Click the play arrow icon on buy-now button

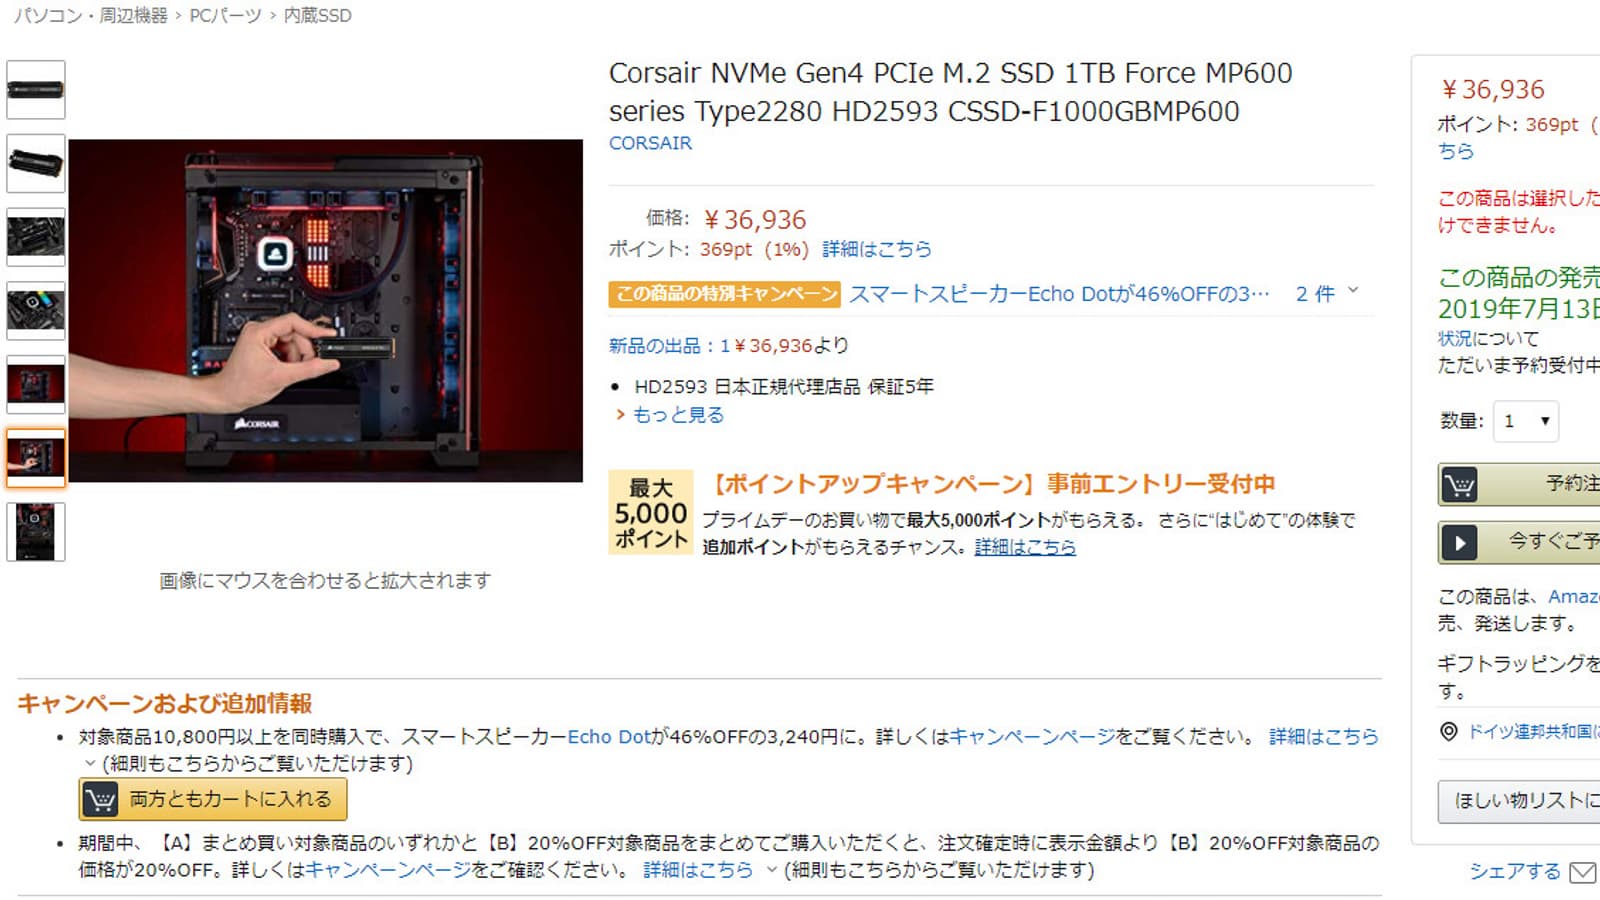point(1460,543)
